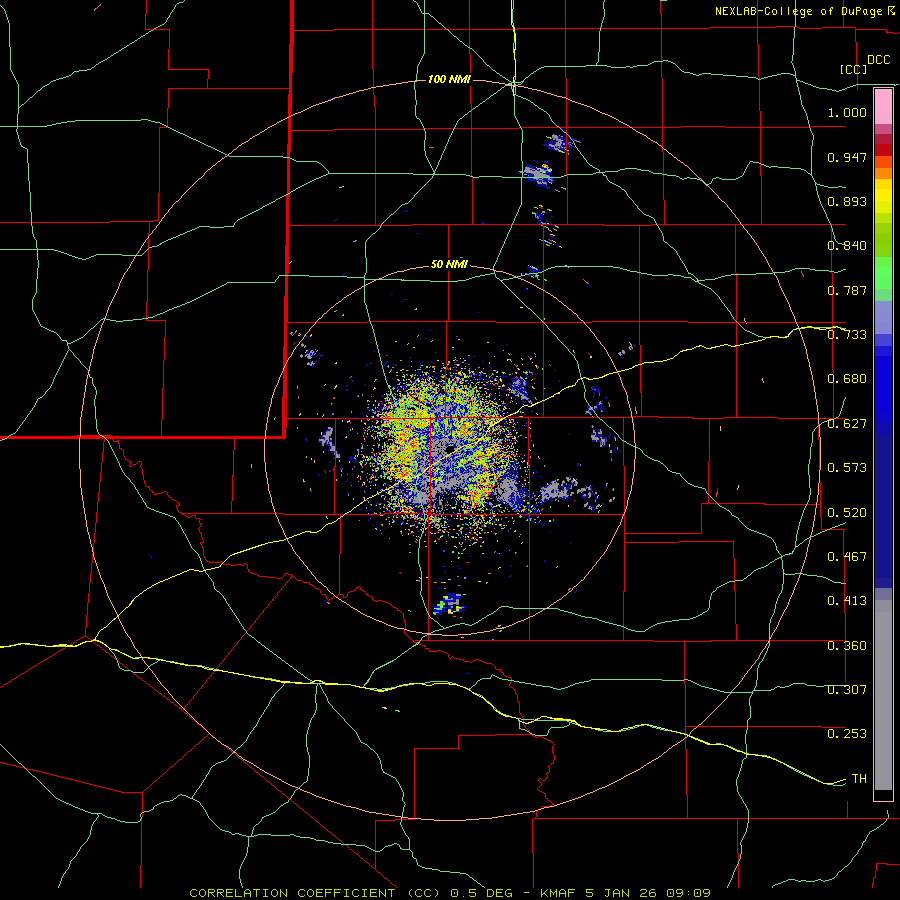900x900 pixels.
Task: Click the 0.893 scale value
Action: click(x=847, y=201)
